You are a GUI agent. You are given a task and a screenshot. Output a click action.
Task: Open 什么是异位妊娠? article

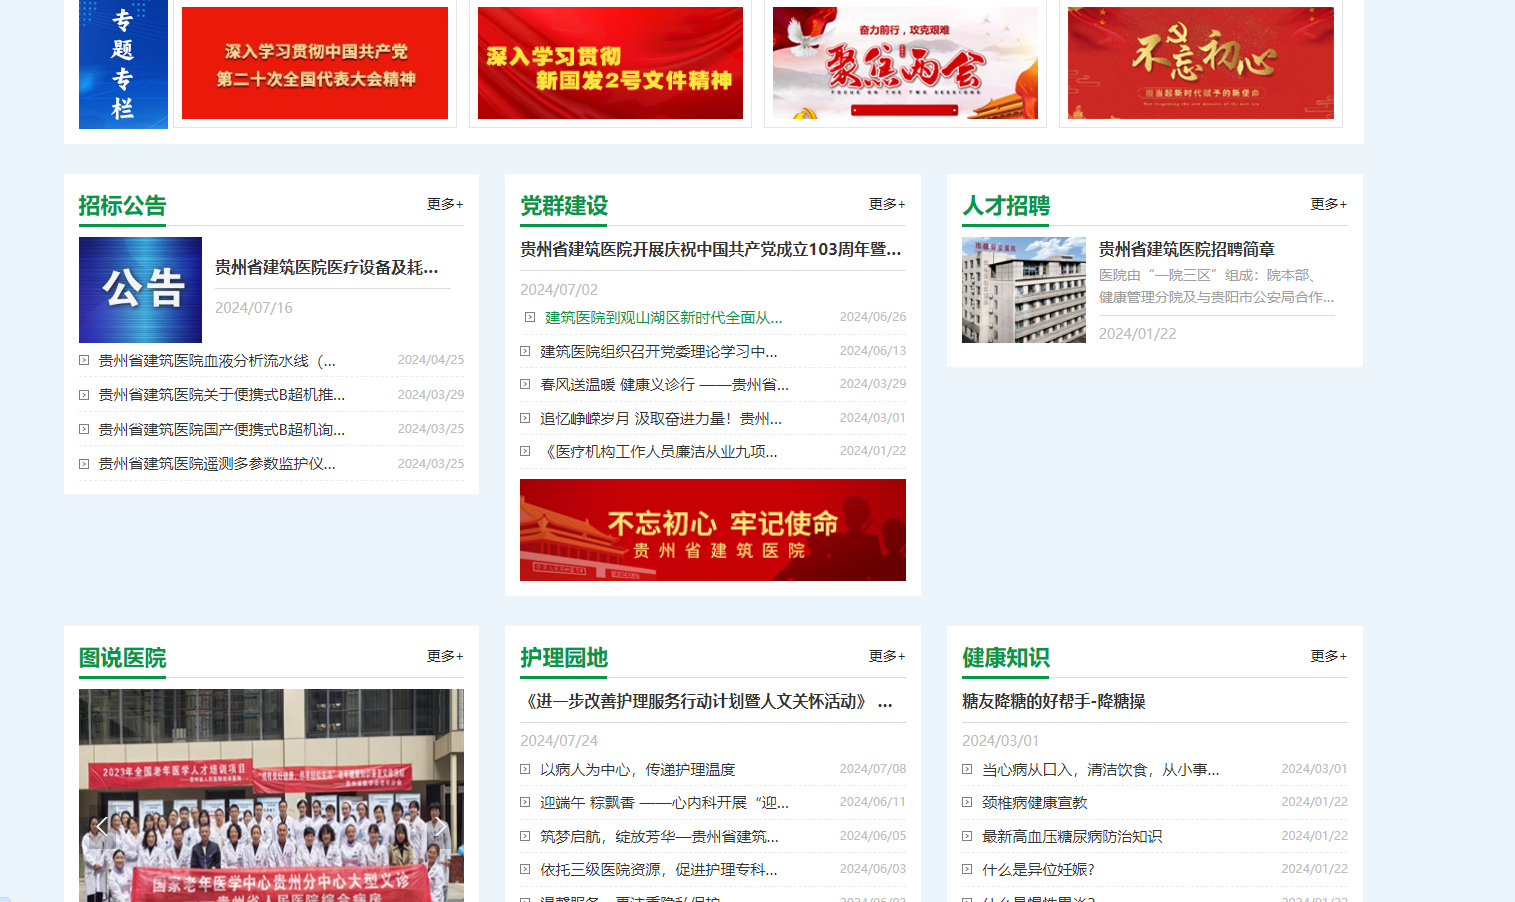(x=1038, y=870)
